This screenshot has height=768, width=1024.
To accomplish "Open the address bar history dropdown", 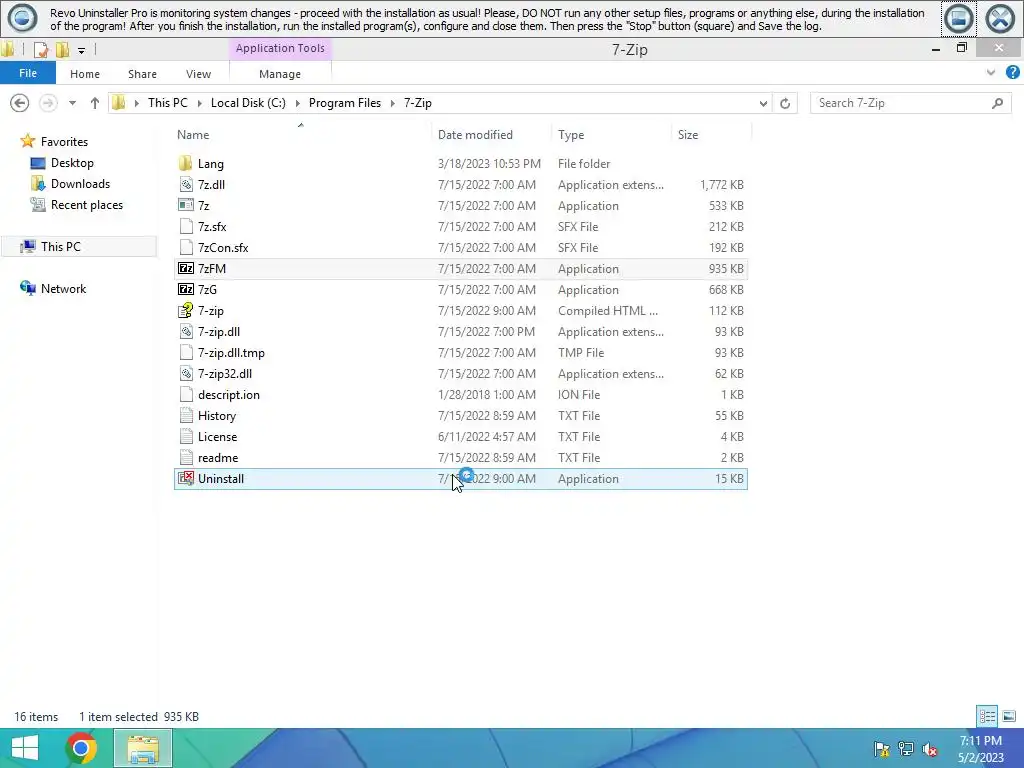I will [x=763, y=103].
